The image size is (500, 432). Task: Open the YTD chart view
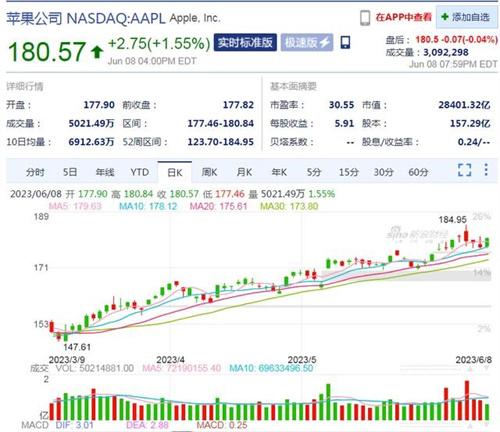click(140, 172)
